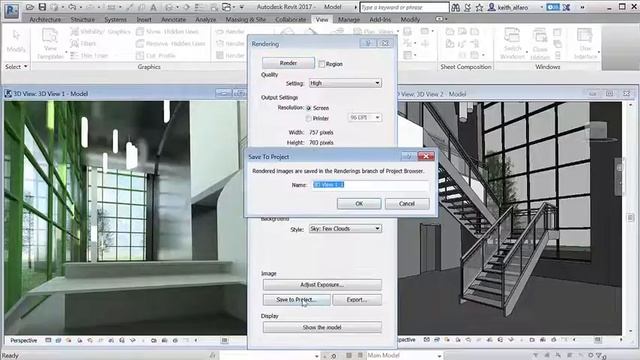The height and width of the screenshot is (360, 640).
Task: Click the Adjust Exposure button
Action: click(322, 284)
